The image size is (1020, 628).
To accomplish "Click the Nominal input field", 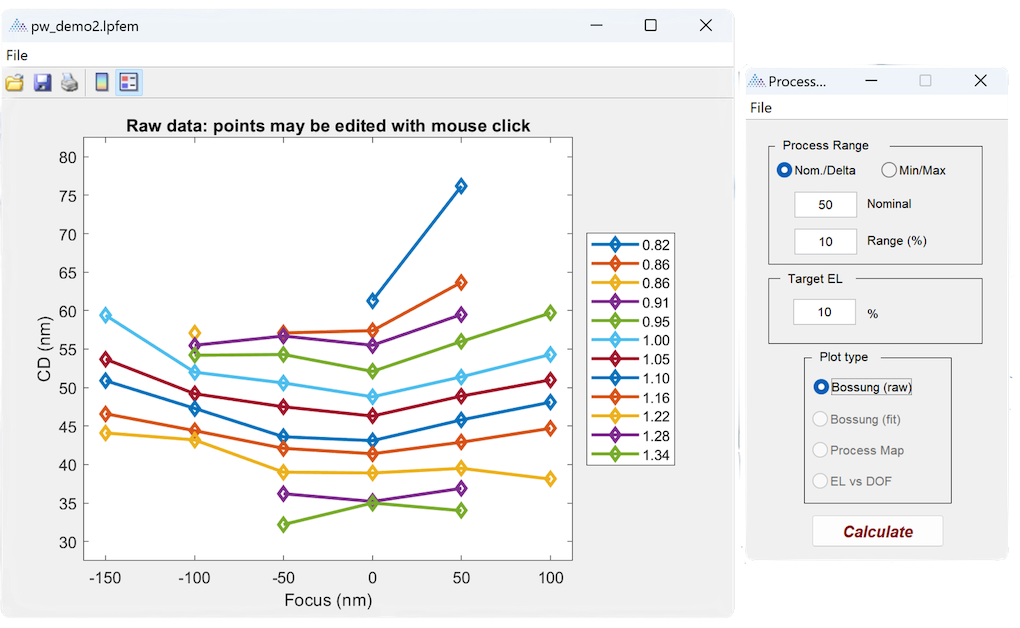I will [825, 205].
